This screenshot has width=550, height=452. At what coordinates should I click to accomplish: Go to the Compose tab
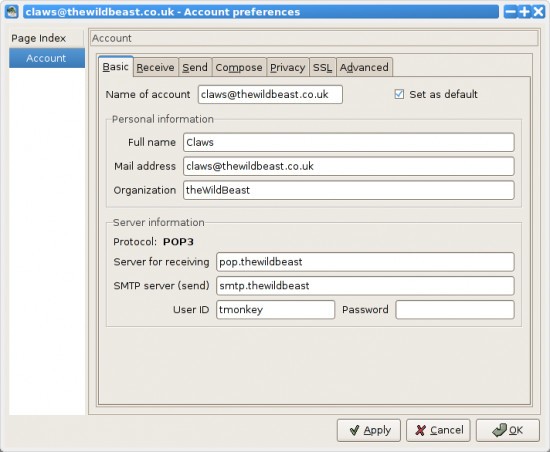(239, 67)
